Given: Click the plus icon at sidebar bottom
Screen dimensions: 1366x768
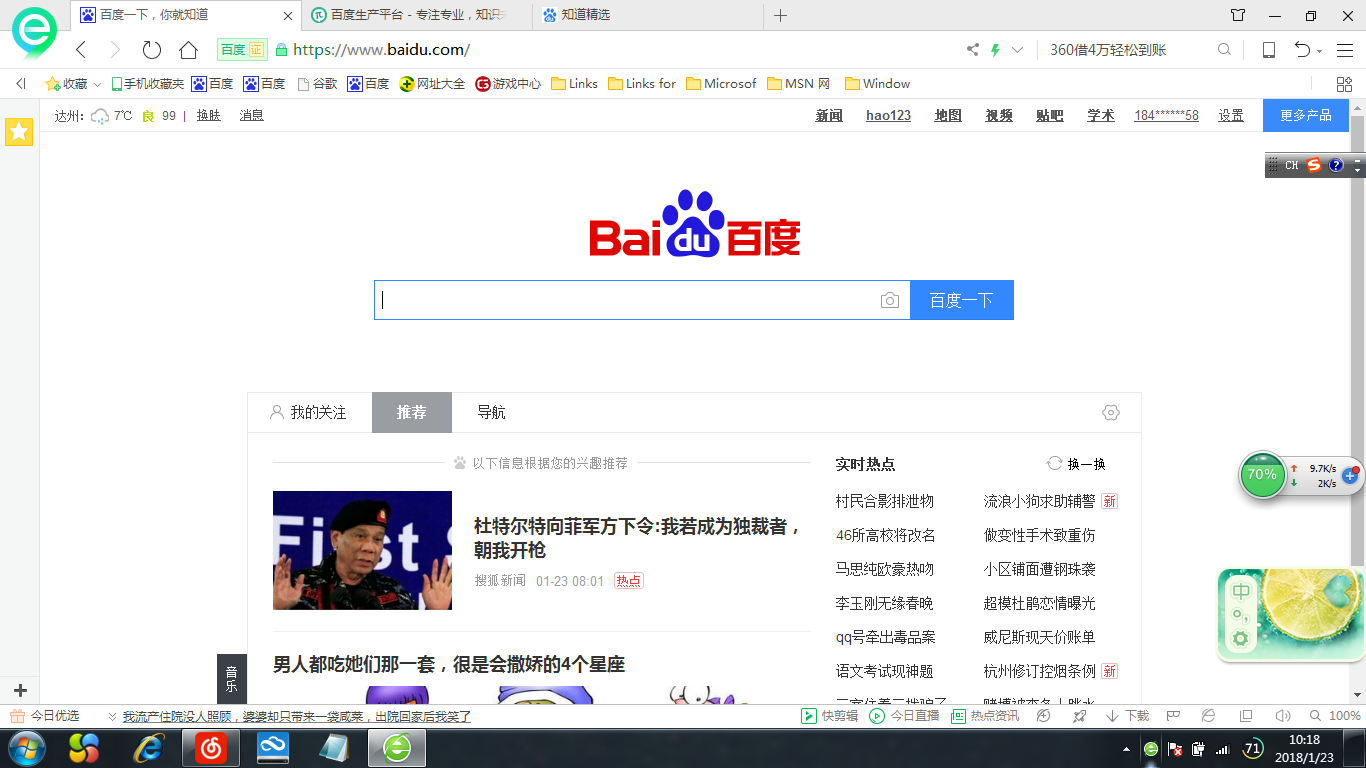Looking at the screenshot, I should pos(20,690).
